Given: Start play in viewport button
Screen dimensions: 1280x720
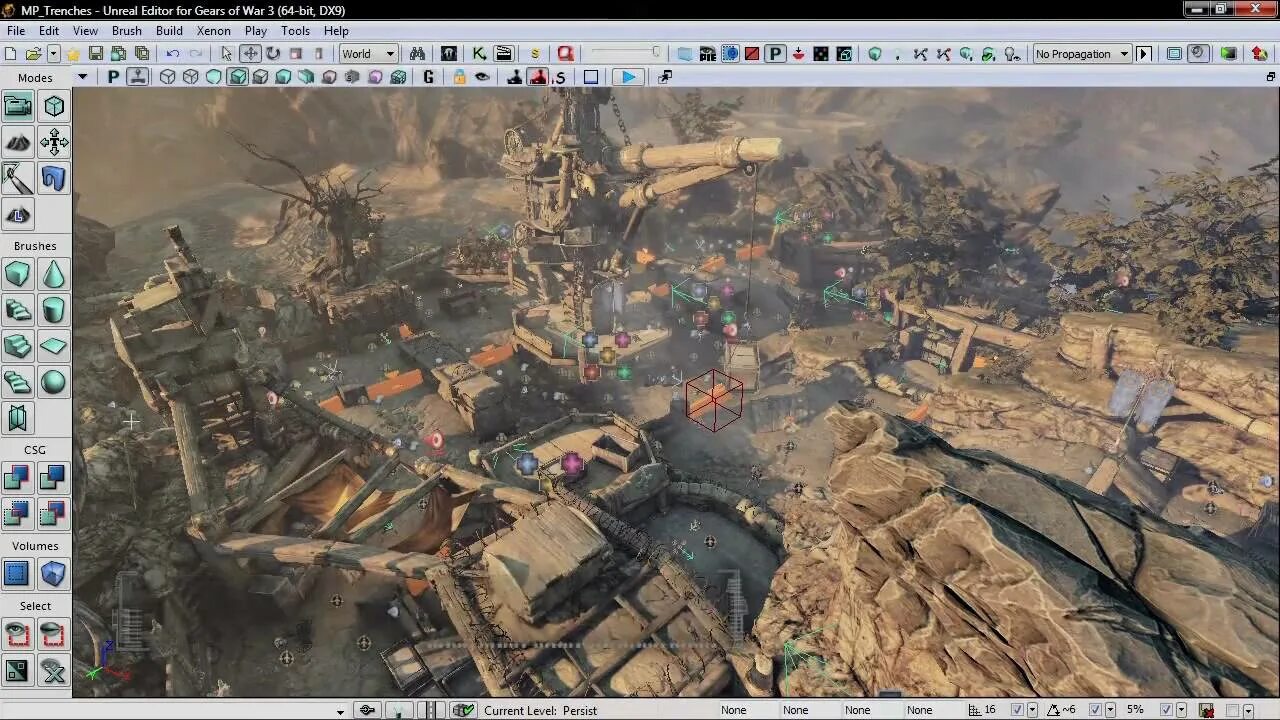Looking at the screenshot, I should tap(627, 77).
